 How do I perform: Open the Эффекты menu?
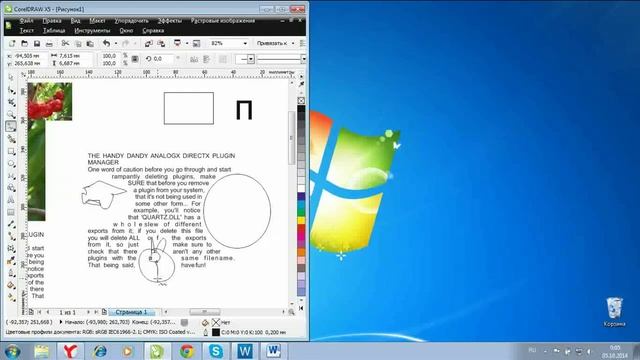(x=170, y=20)
